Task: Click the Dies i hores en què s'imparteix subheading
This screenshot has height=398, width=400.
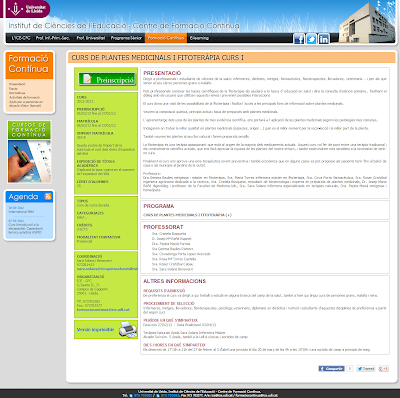Action: click(x=174, y=345)
